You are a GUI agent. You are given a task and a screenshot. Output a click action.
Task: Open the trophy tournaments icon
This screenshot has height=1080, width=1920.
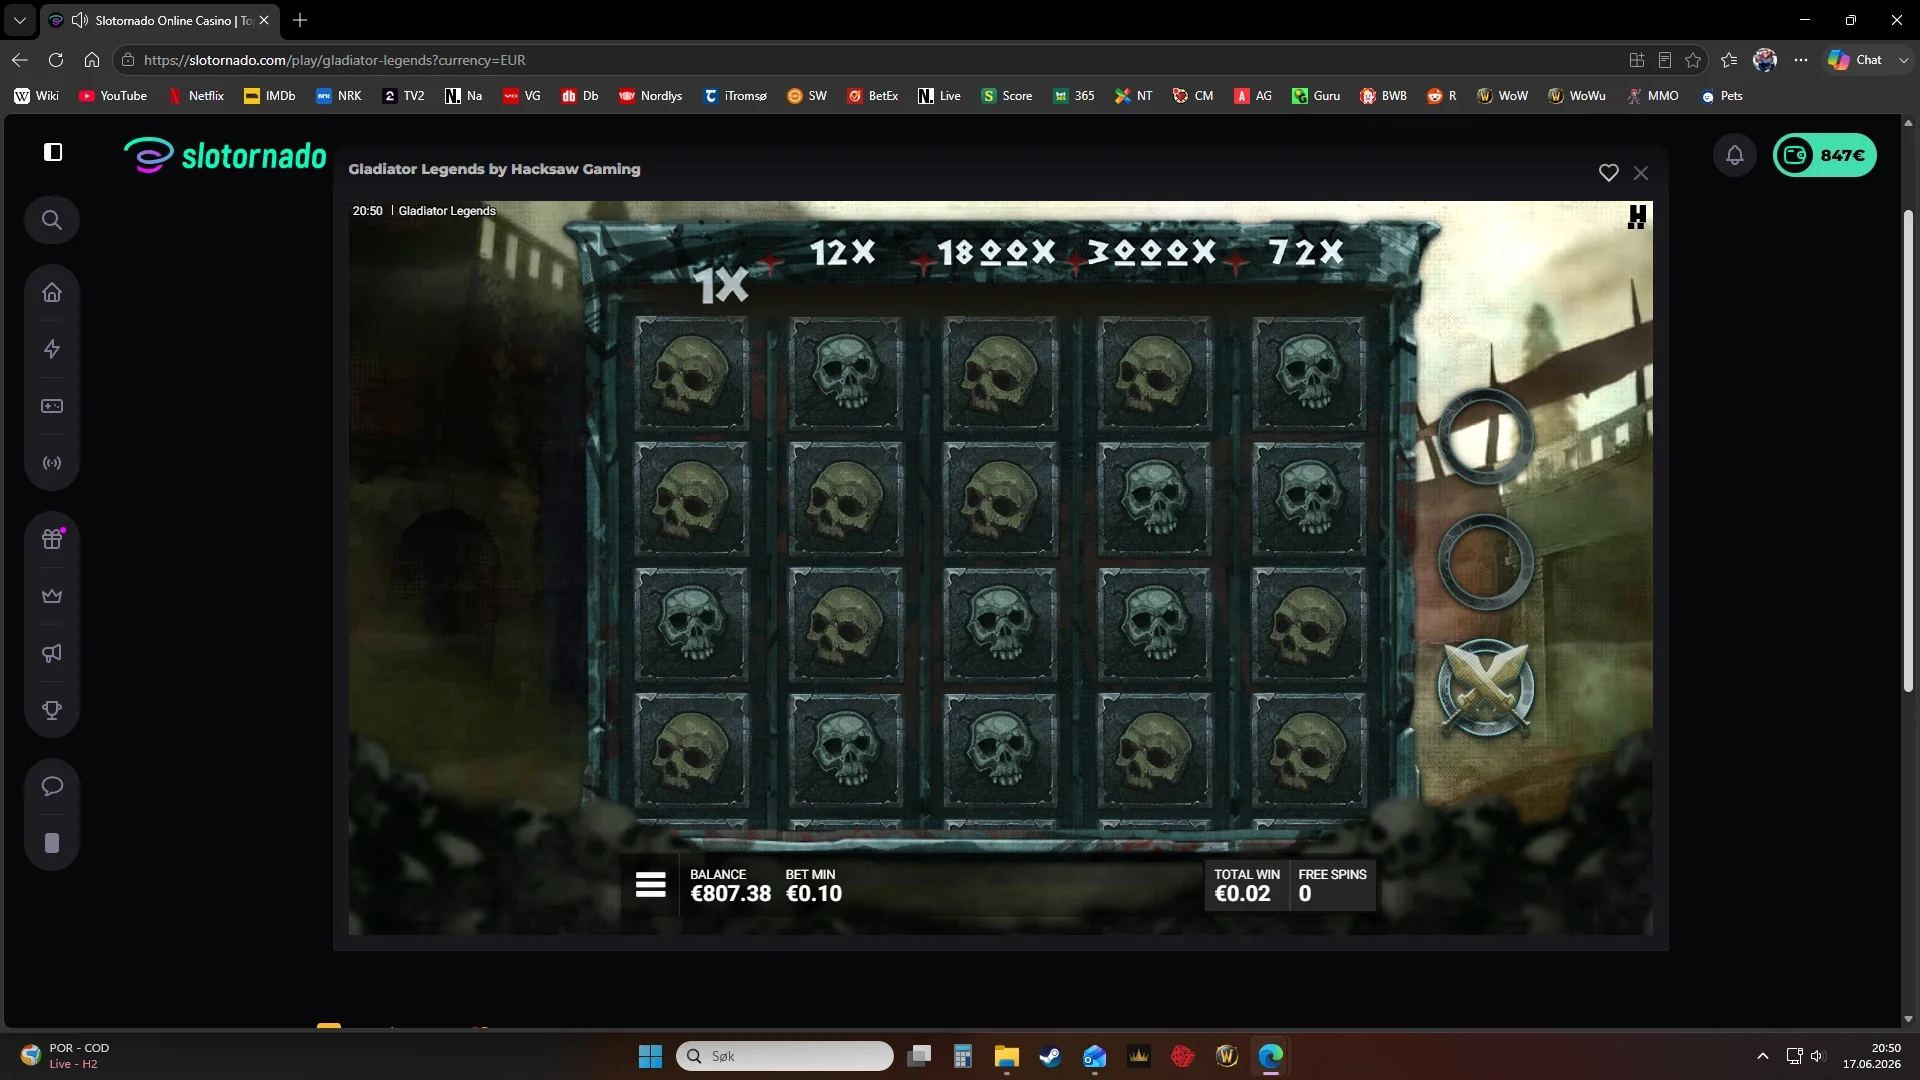pyautogui.click(x=52, y=710)
